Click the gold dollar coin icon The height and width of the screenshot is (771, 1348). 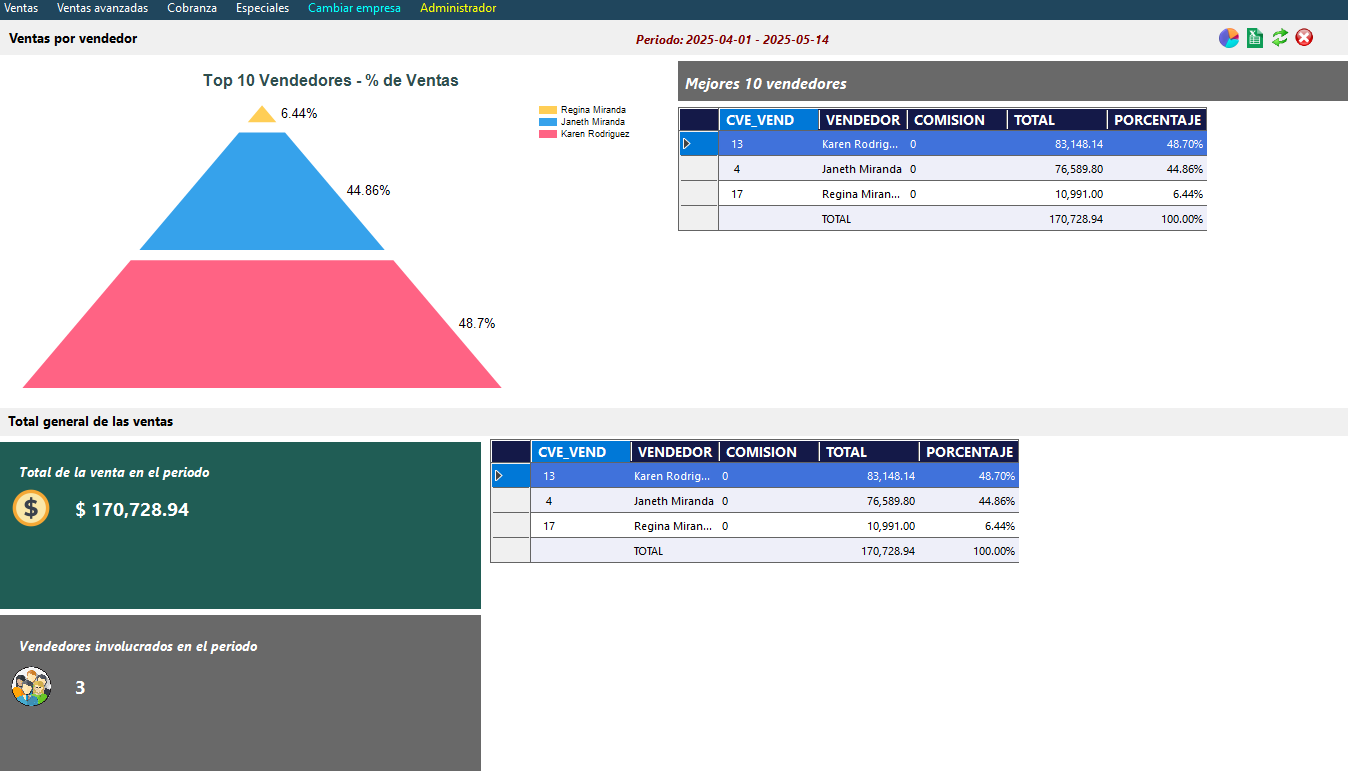pos(31,508)
